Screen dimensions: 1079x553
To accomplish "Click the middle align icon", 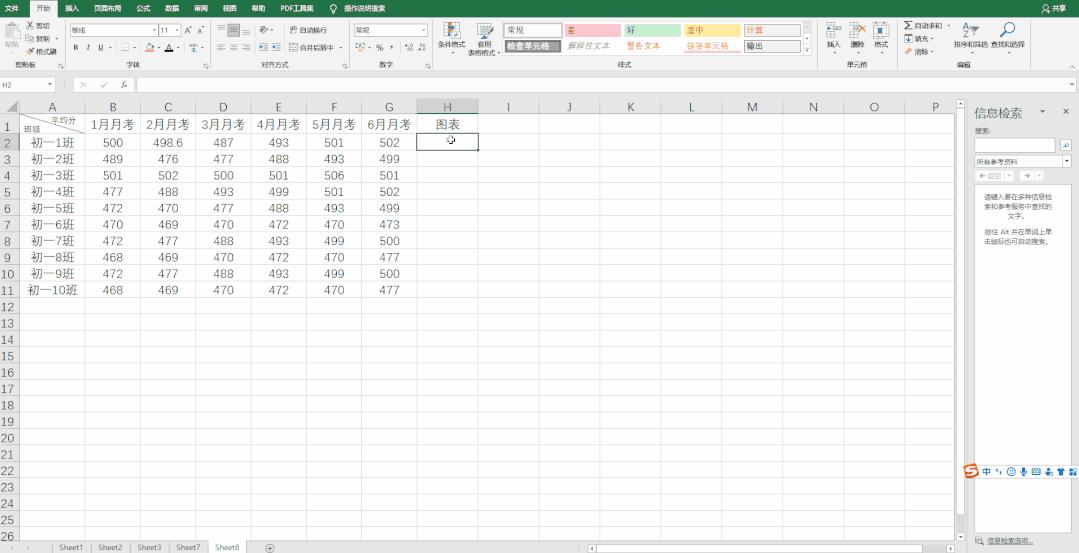I will (x=233, y=30).
